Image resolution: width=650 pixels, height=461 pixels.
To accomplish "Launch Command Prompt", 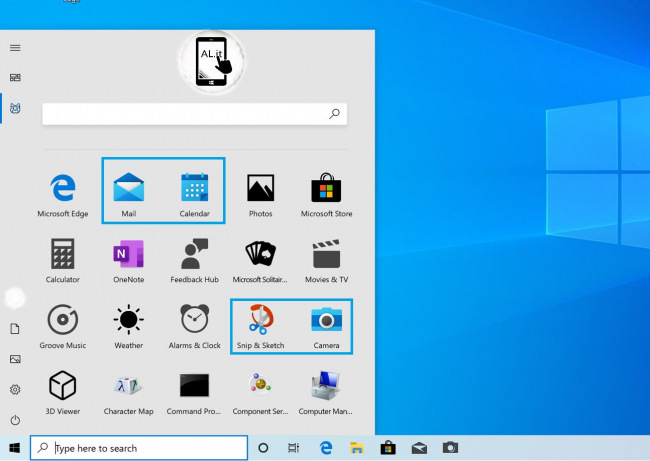I will (x=194, y=393).
